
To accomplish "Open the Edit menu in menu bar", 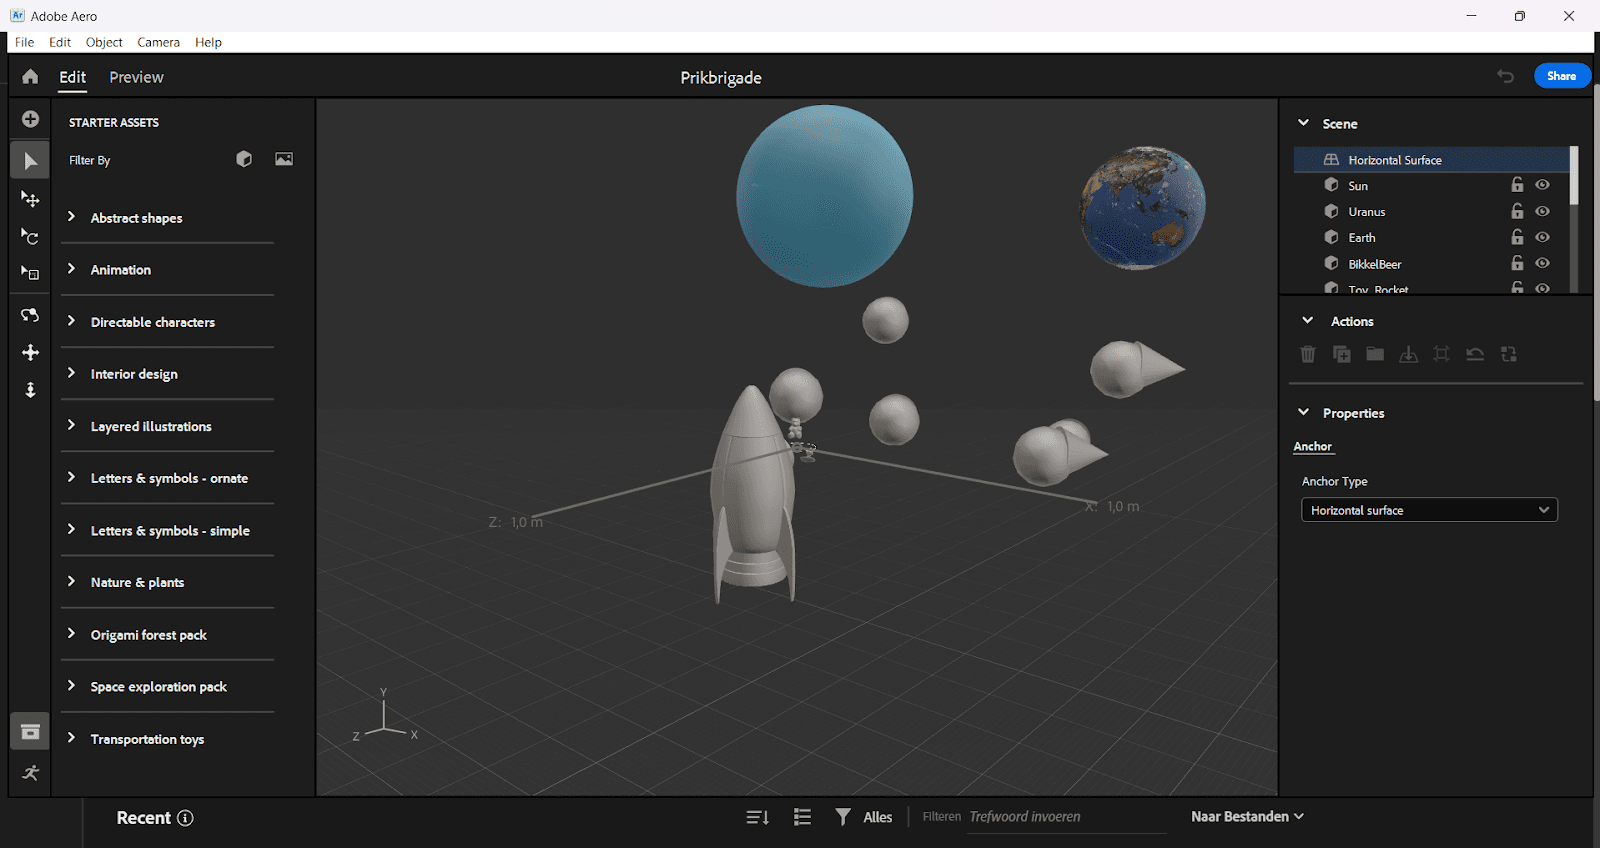I will point(60,42).
